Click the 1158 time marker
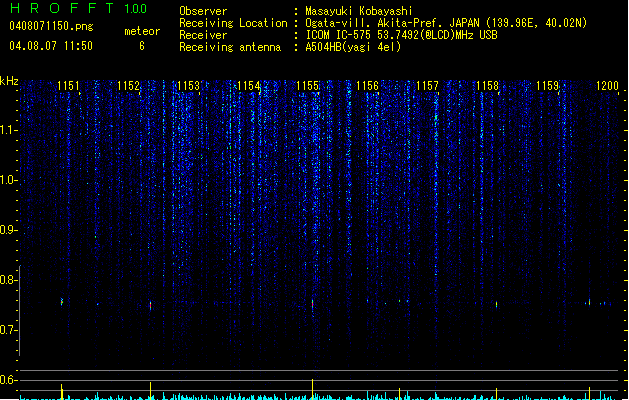 coord(487,86)
